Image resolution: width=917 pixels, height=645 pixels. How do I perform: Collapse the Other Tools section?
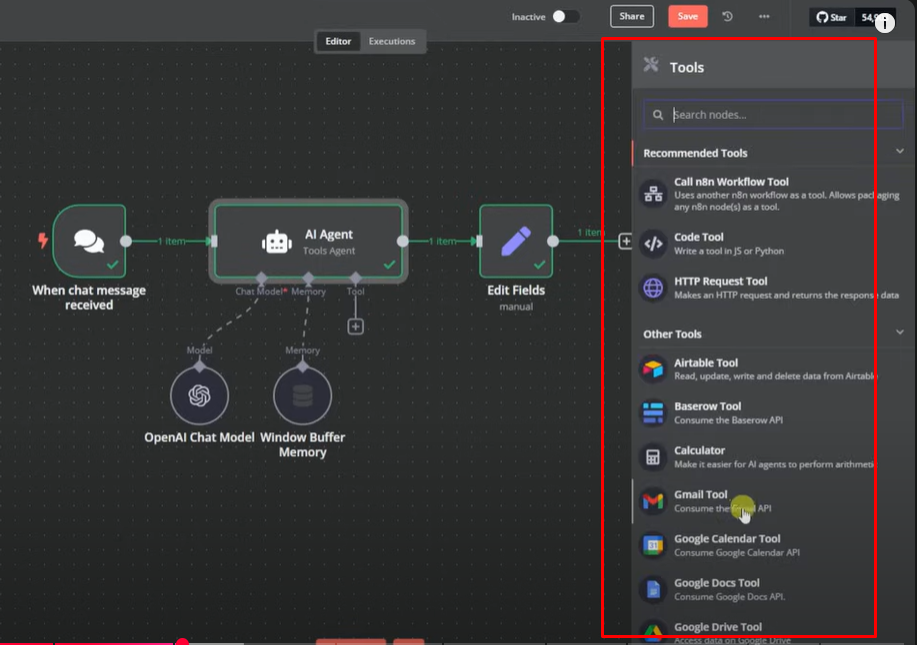[899, 332]
